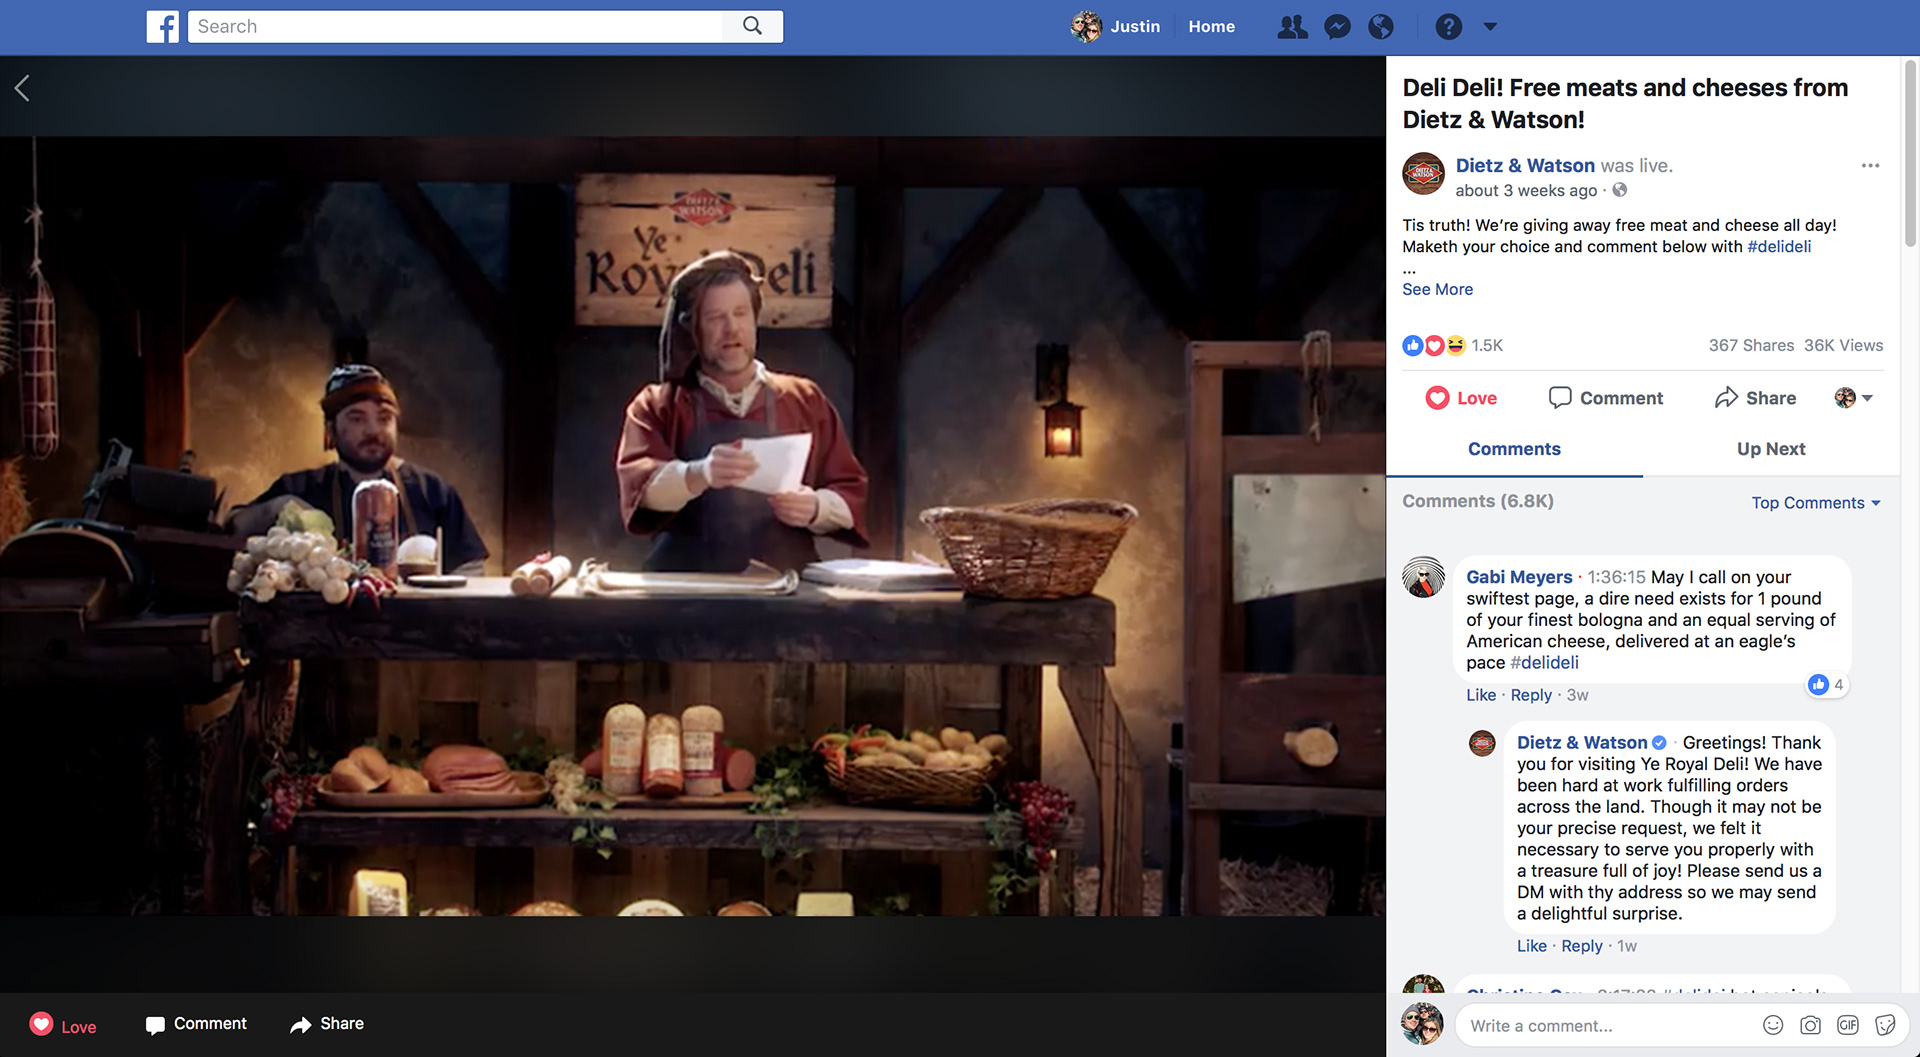1920x1057 pixels.
Task: Switch to the Up Next tab
Action: [1771, 449]
